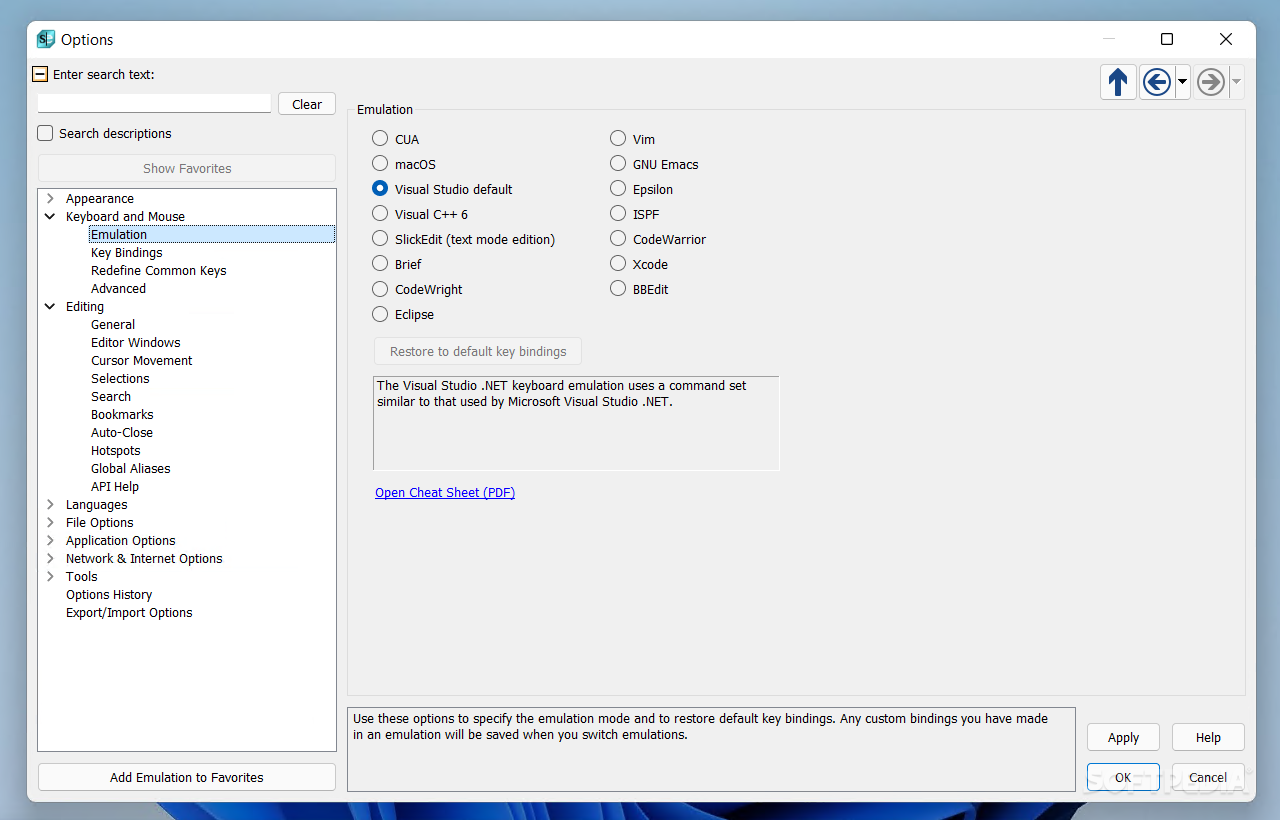Select the Eclipse emulation option
This screenshot has height=820, width=1280.
[x=380, y=314]
